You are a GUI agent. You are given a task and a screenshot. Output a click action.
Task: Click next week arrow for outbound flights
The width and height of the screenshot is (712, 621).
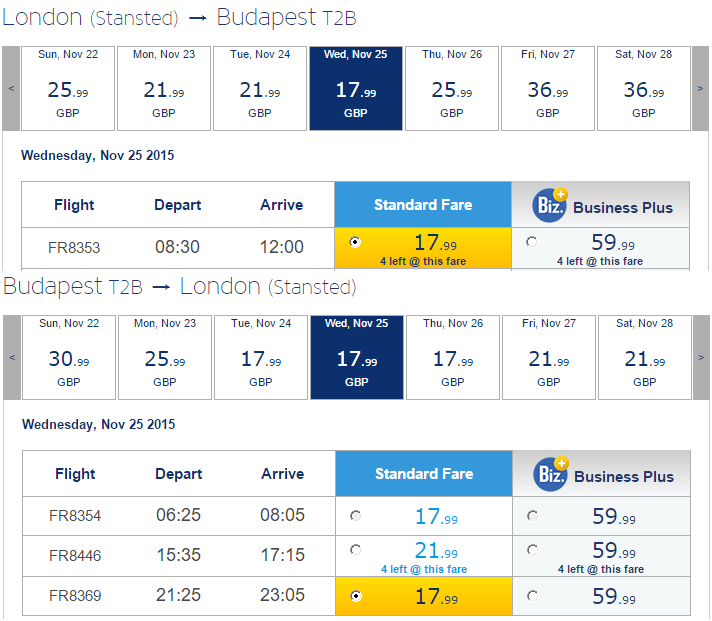click(700, 88)
